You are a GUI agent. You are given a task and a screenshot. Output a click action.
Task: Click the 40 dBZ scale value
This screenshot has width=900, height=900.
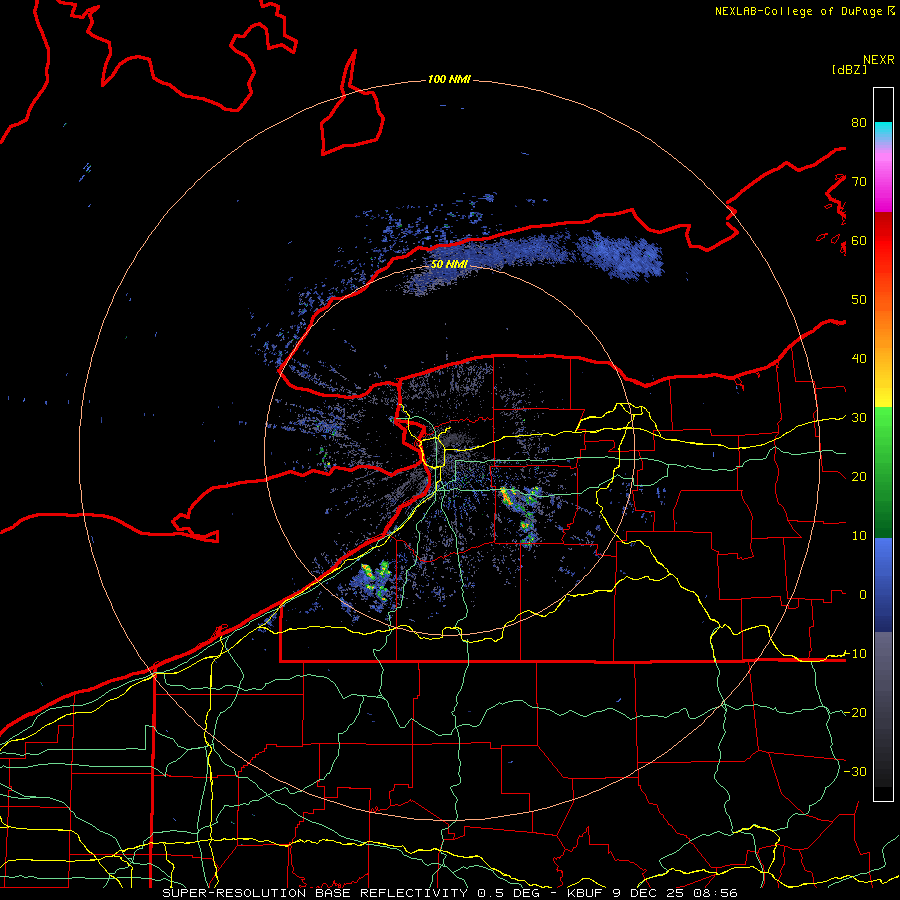(x=859, y=359)
